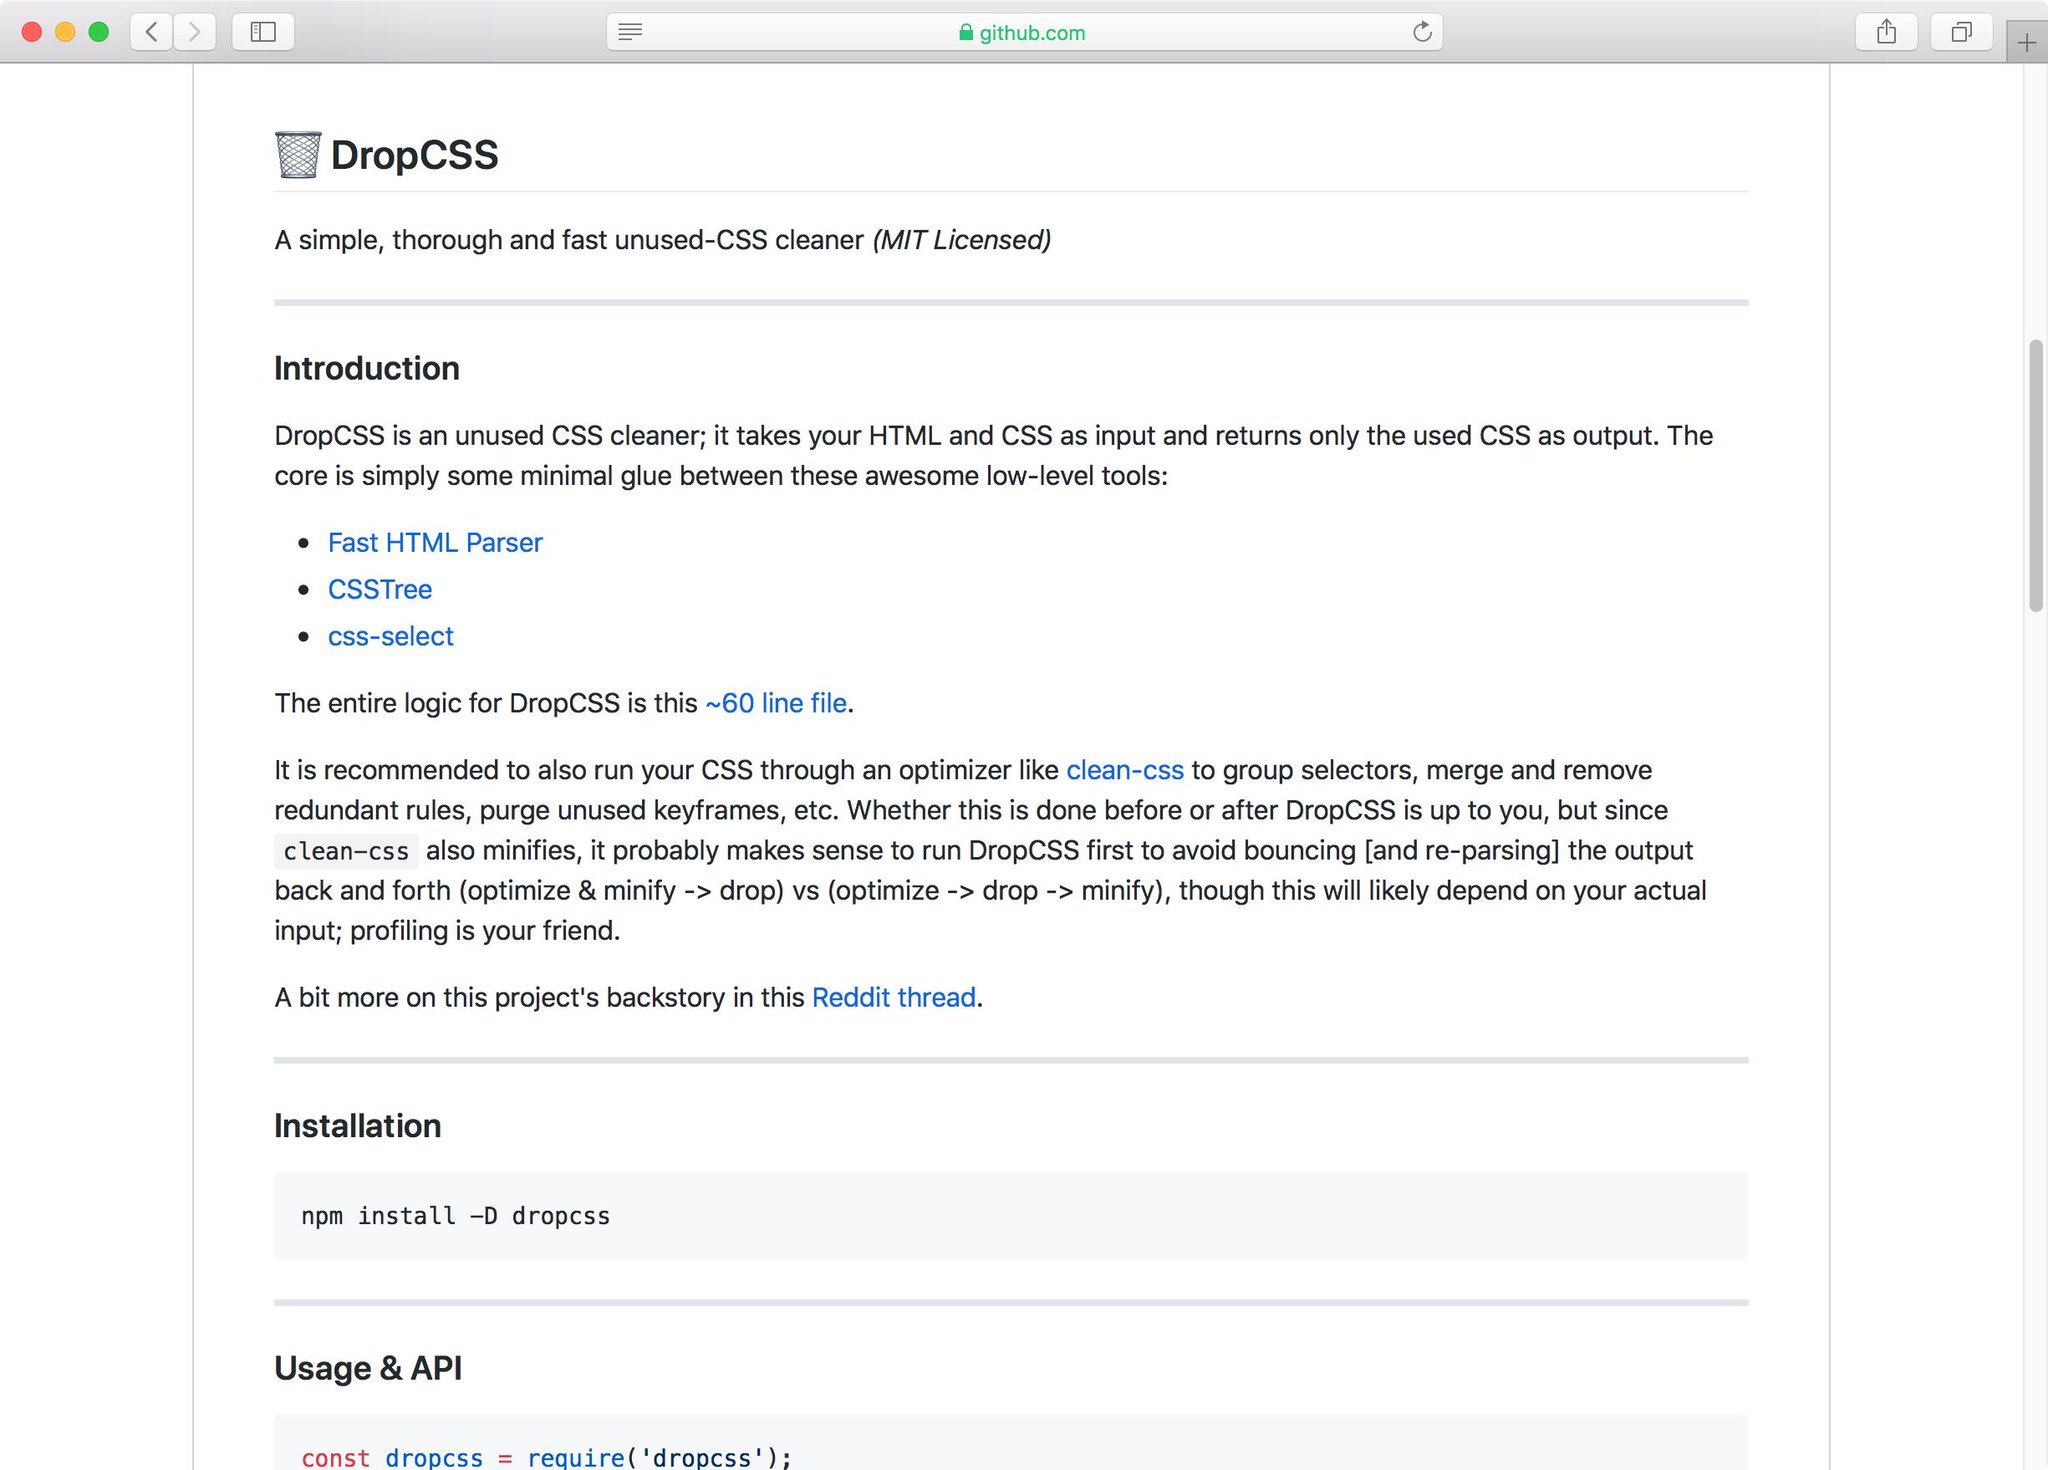Open the Share menu icon
Screen dimensions: 2048x1470
pyautogui.click(x=1886, y=32)
